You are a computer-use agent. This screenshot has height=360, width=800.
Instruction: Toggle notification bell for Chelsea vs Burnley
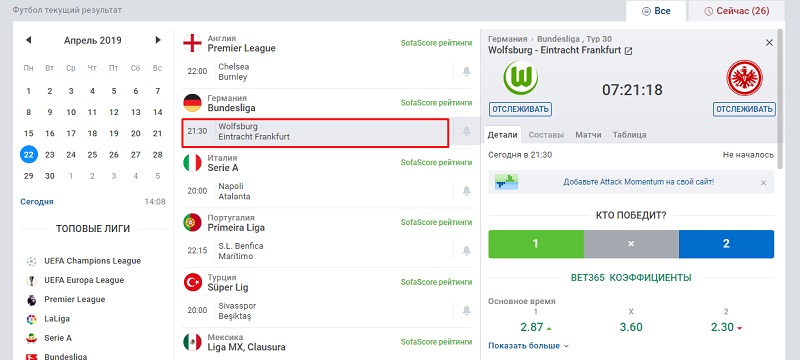[466, 71]
